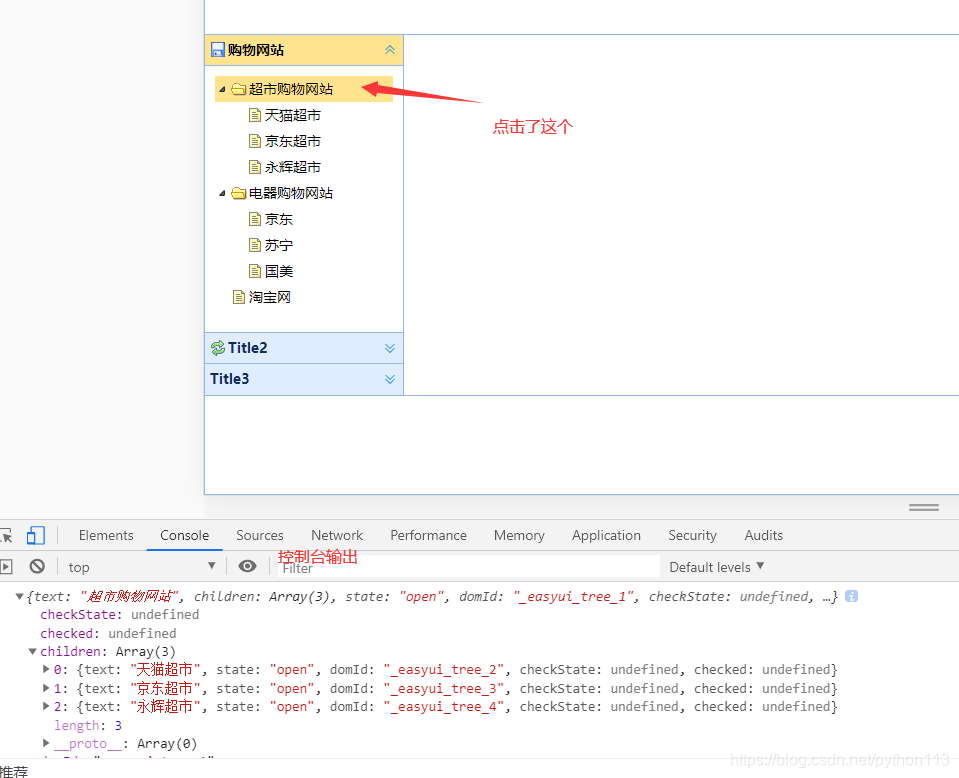Clear the console with the block icon
The height and width of the screenshot is (778, 959).
pyautogui.click(x=37, y=566)
